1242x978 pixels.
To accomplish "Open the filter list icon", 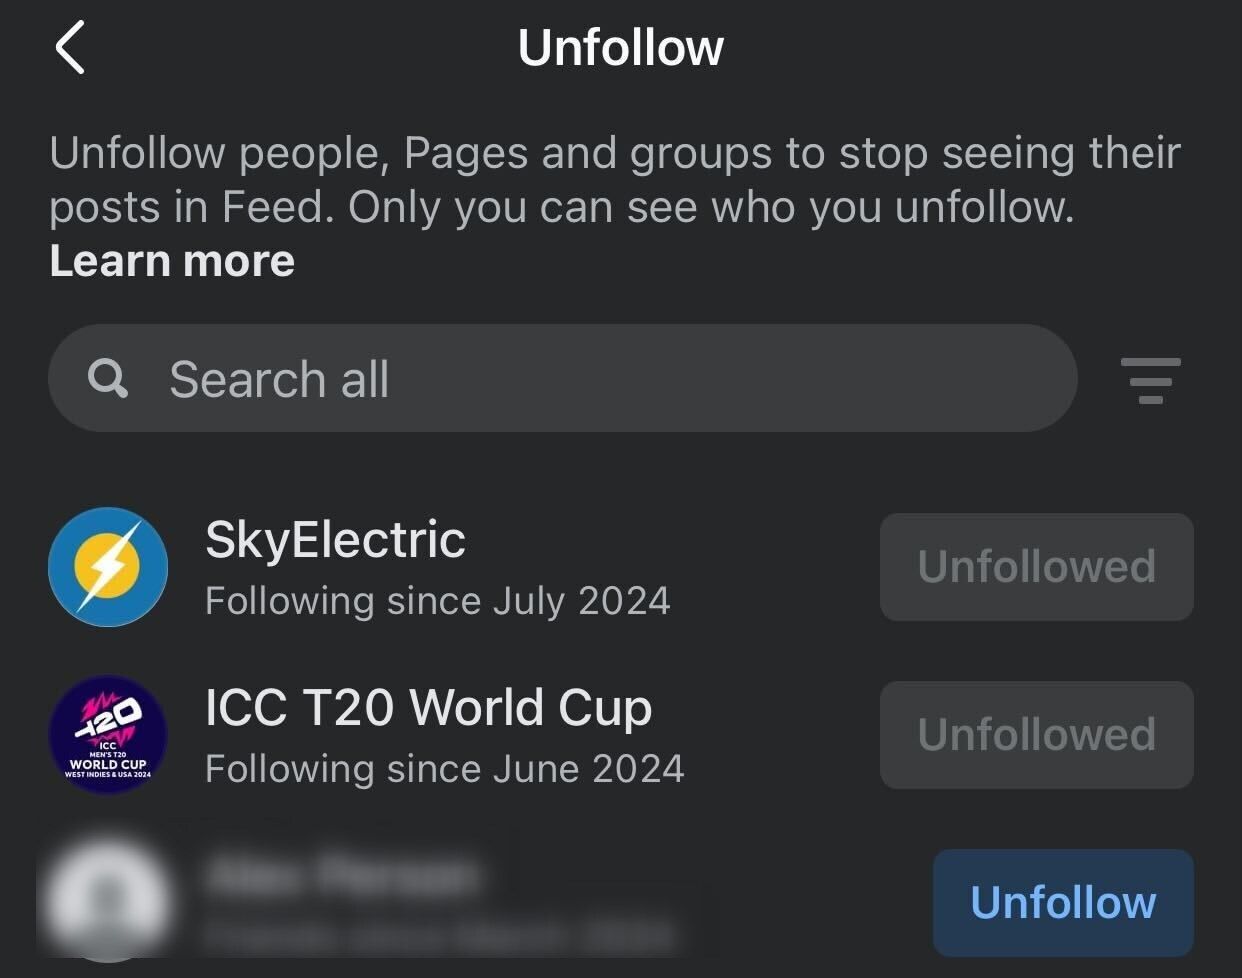I will [x=1150, y=380].
